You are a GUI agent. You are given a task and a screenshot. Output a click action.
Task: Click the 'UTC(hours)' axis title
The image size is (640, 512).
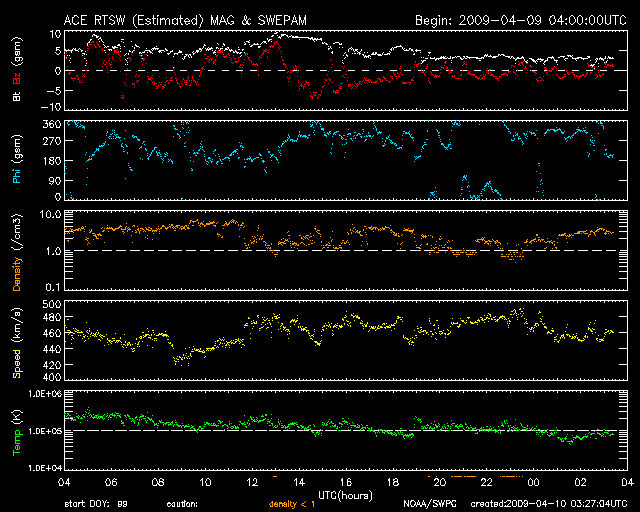(345, 495)
